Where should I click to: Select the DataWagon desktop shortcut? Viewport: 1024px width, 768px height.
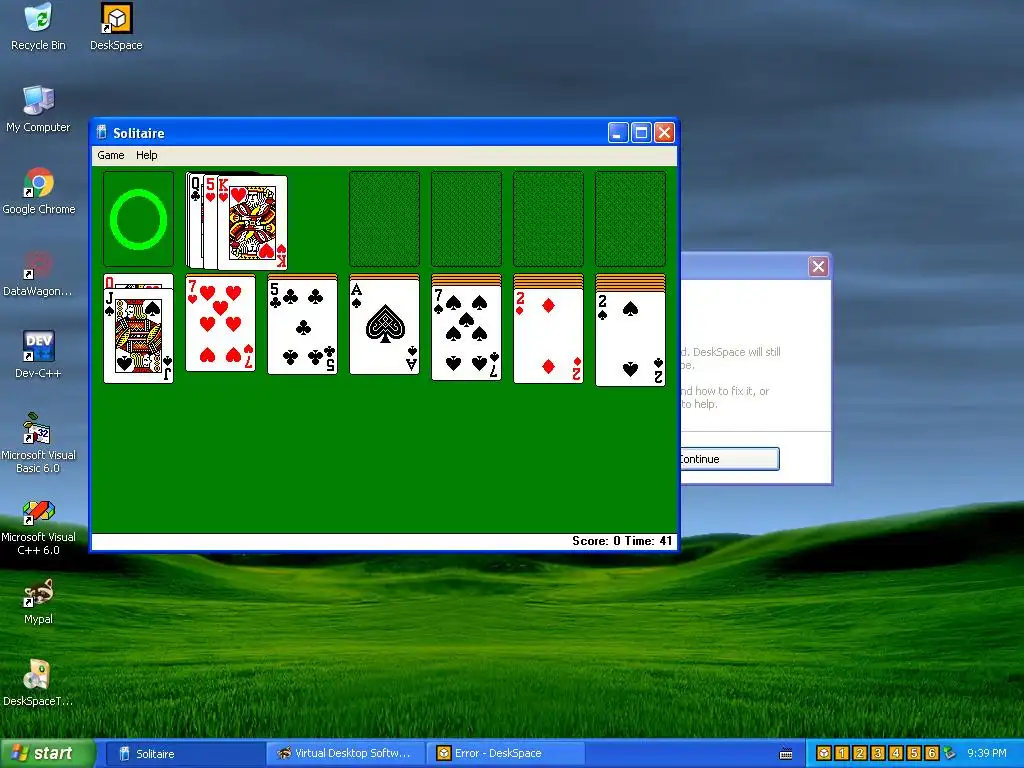pos(38,274)
